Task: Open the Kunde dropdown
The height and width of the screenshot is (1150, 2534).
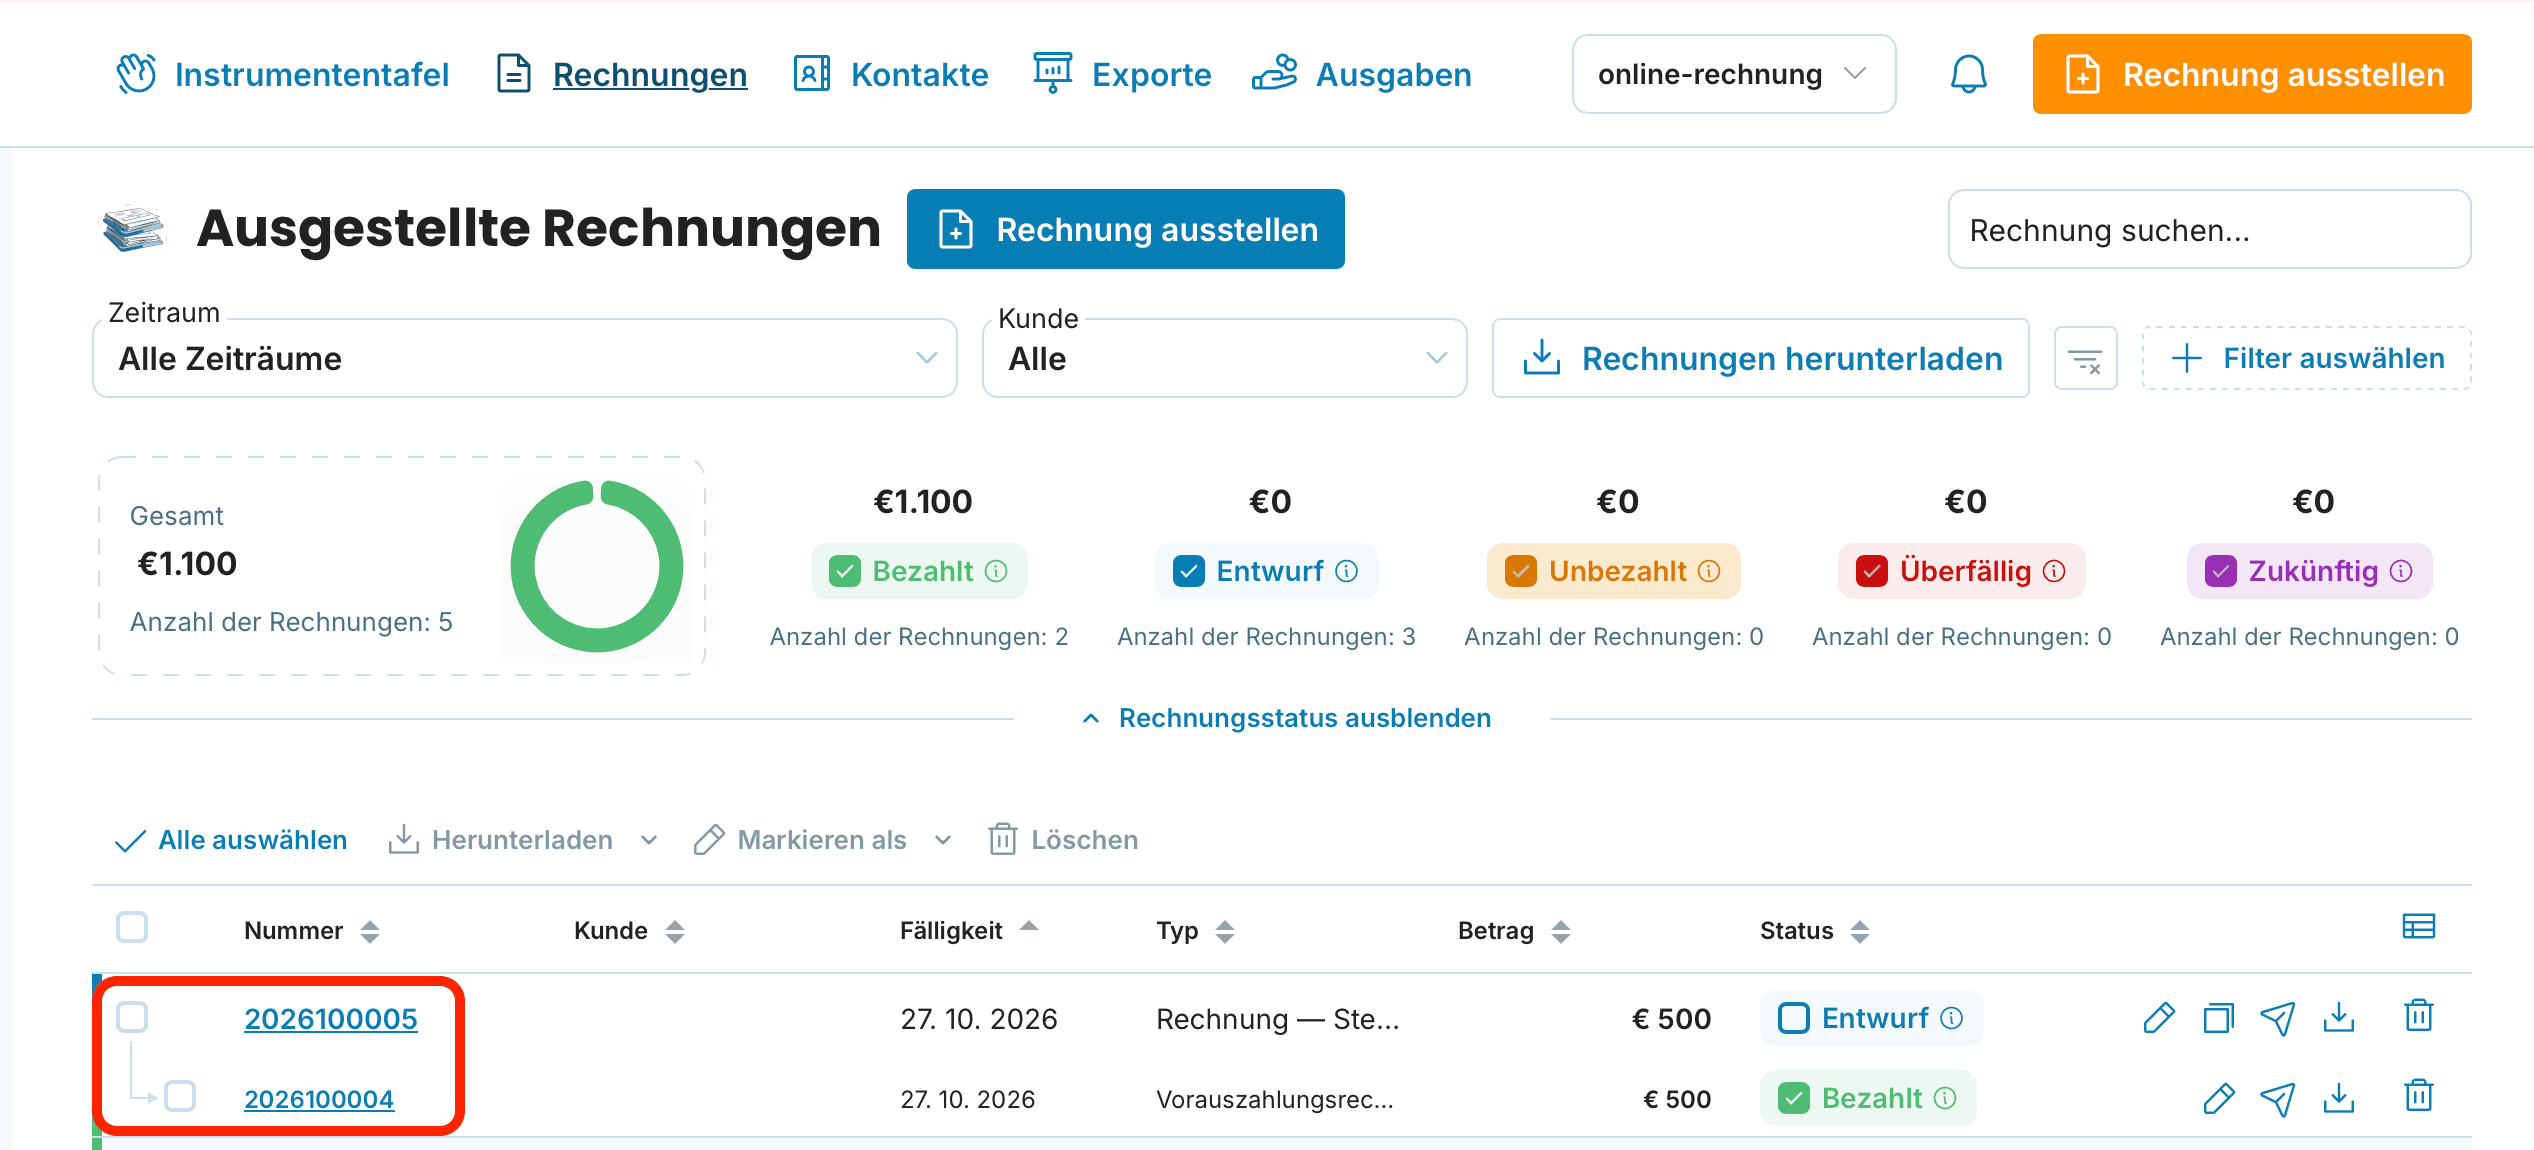Action: [x=1224, y=359]
